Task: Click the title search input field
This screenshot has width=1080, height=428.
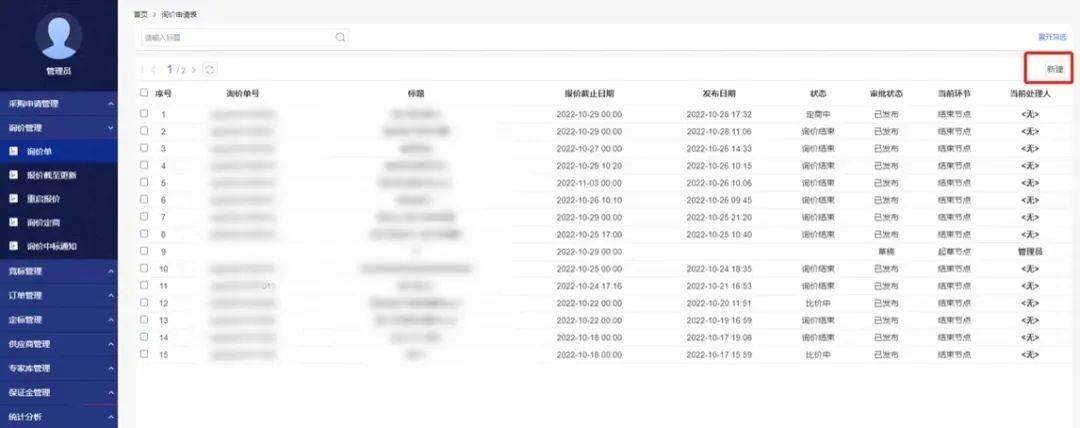Action: point(235,37)
